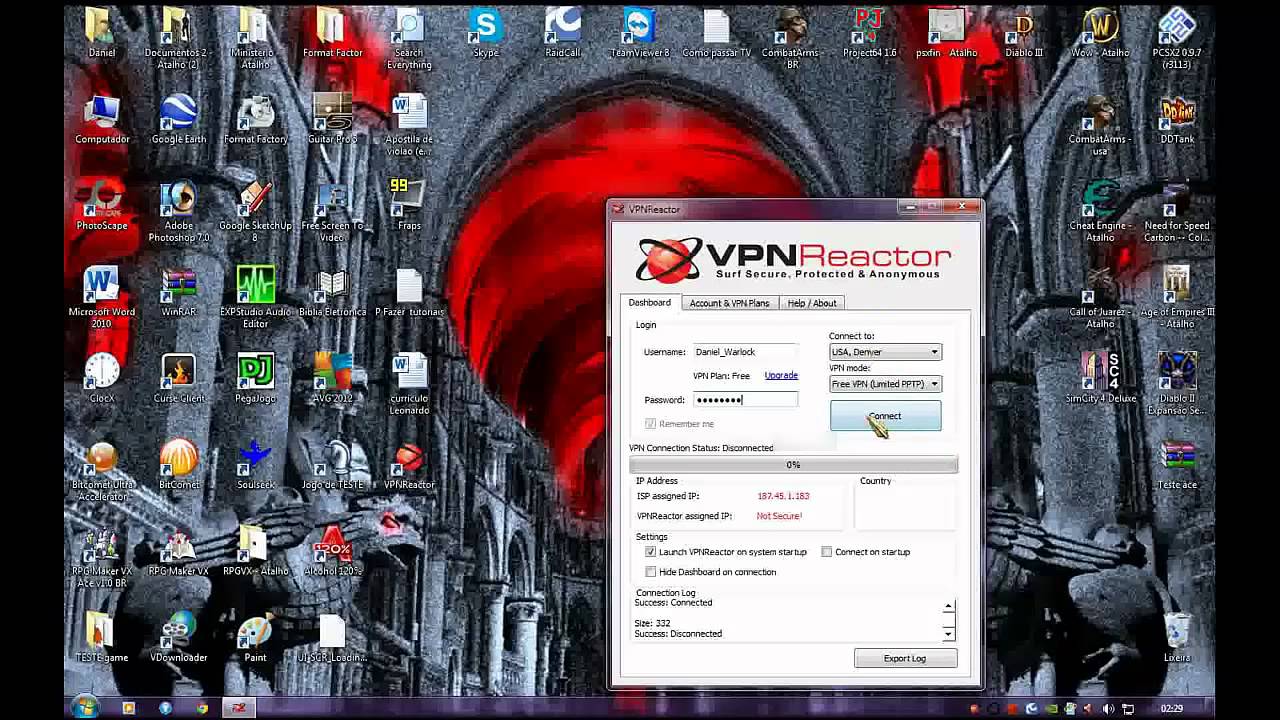1280x720 pixels.
Task: Select the Lixeira recycle bin icon
Action: (1177, 638)
